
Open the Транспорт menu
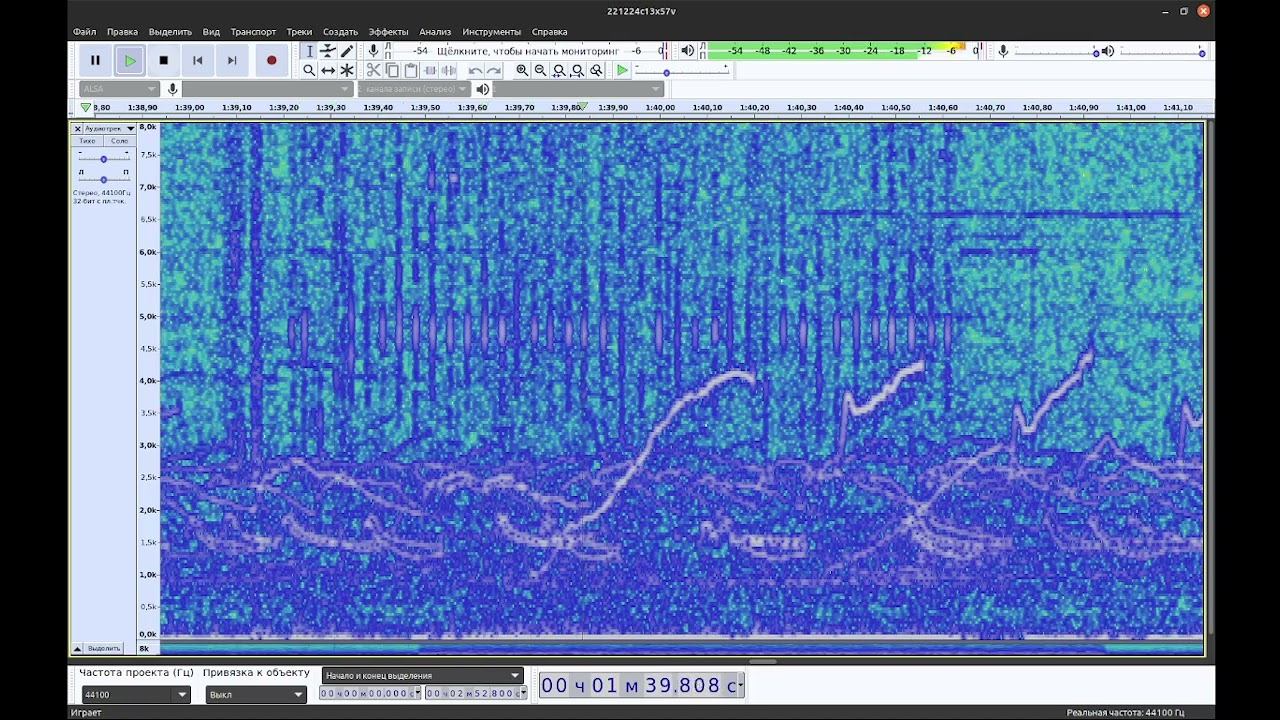click(x=253, y=32)
